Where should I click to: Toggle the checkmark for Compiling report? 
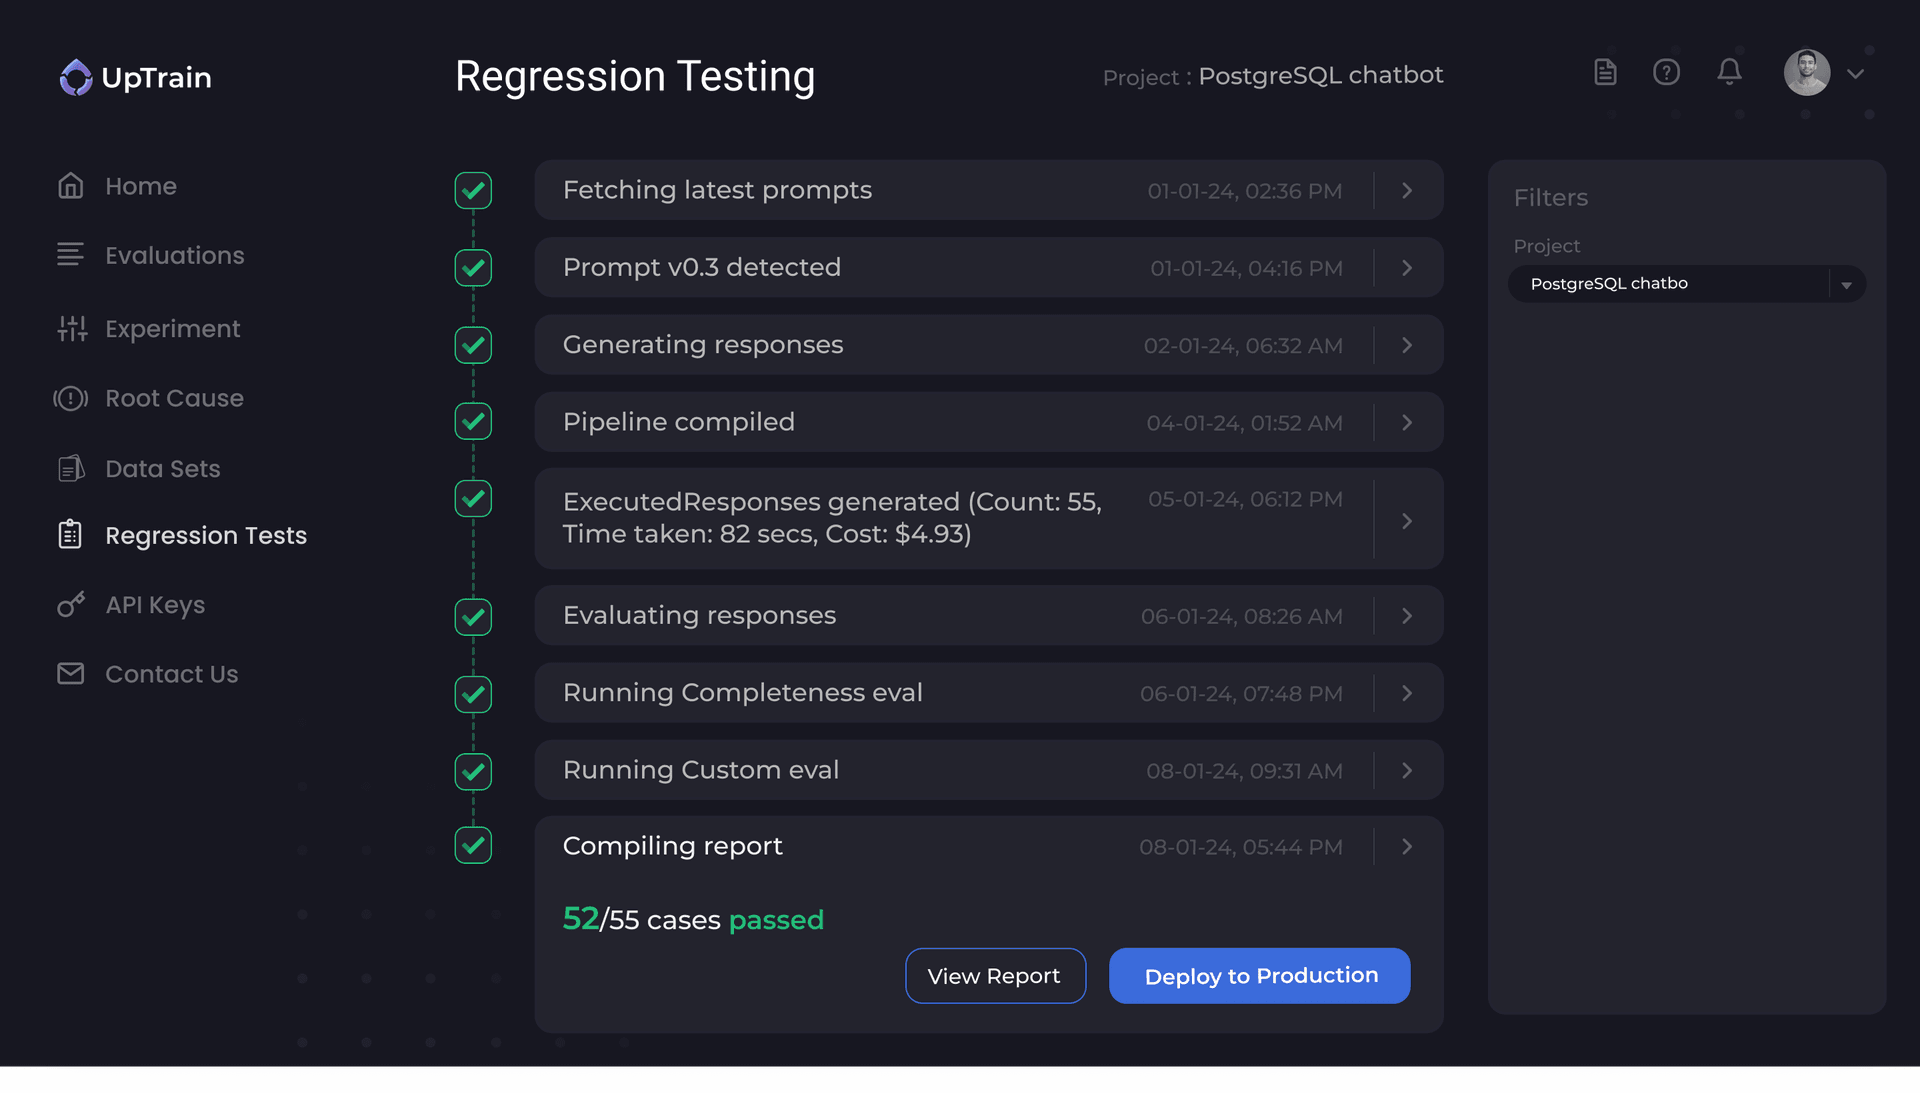472,845
